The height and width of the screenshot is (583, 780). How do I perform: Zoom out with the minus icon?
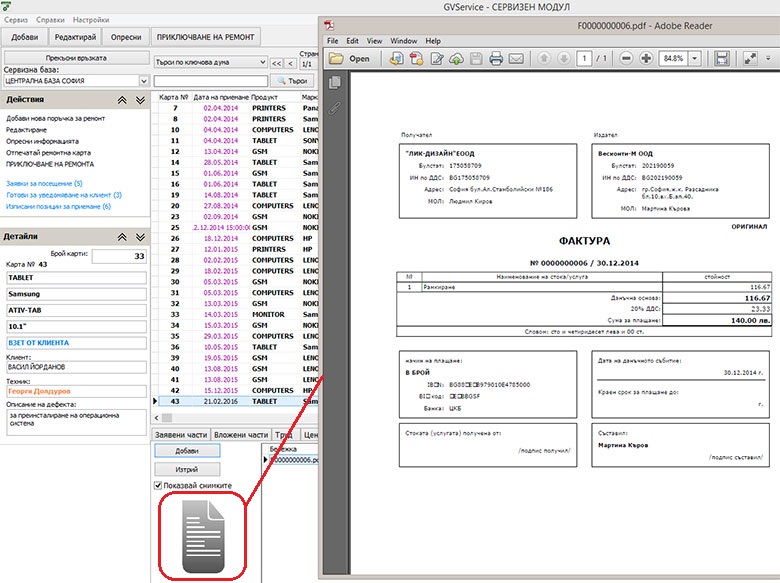tap(626, 58)
